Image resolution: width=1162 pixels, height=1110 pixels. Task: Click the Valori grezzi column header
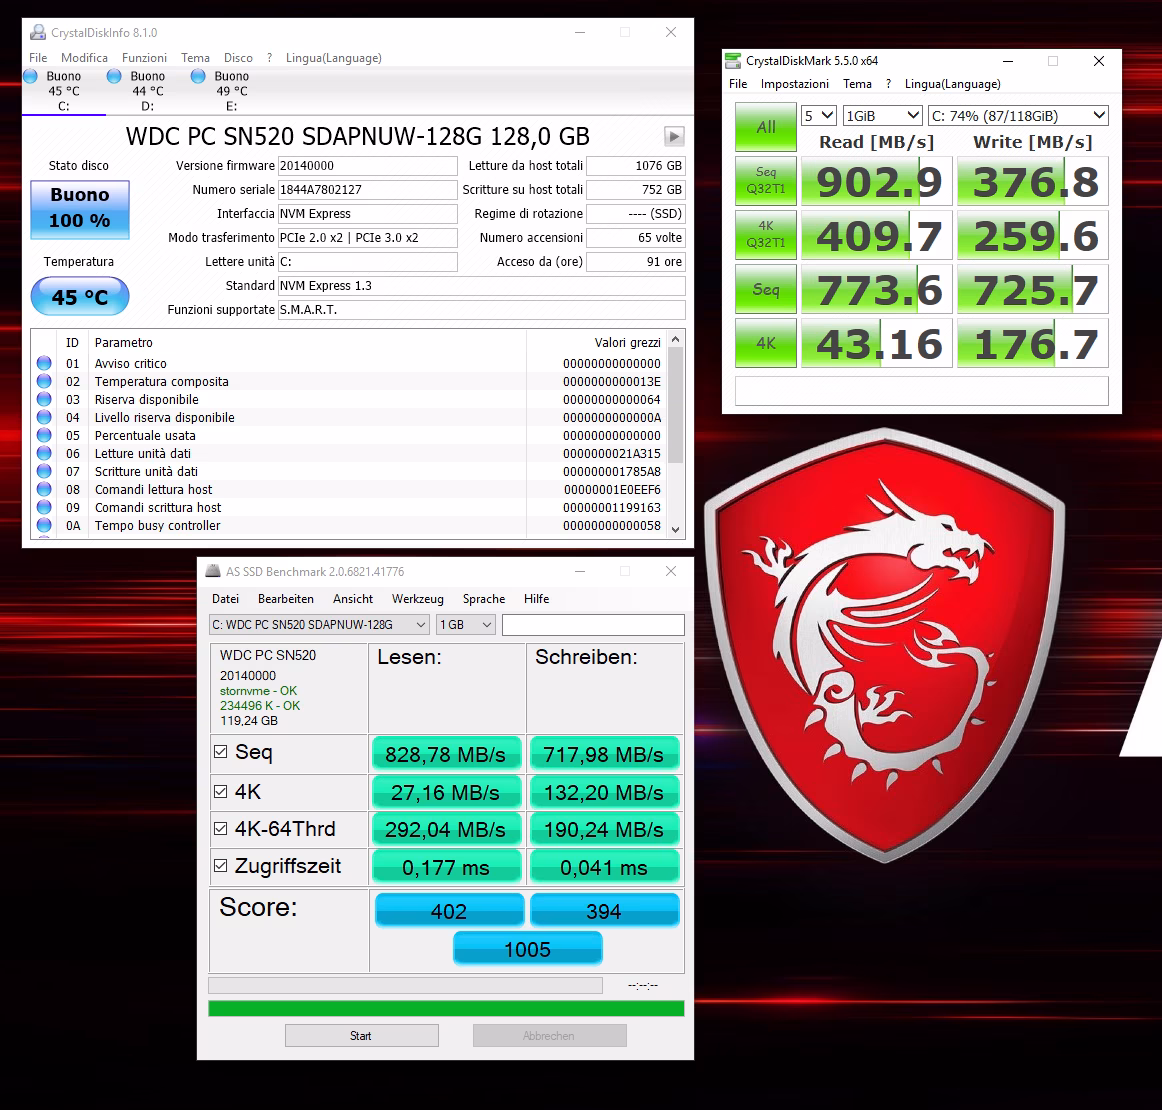pyautogui.click(x=627, y=342)
